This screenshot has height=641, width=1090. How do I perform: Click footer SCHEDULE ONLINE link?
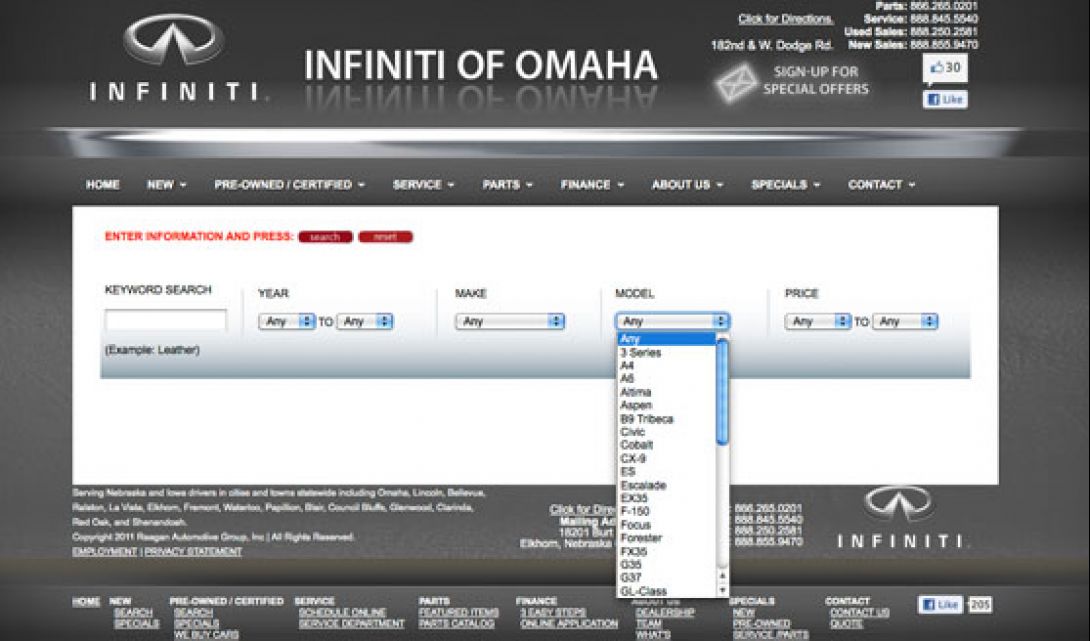[x=342, y=612]
